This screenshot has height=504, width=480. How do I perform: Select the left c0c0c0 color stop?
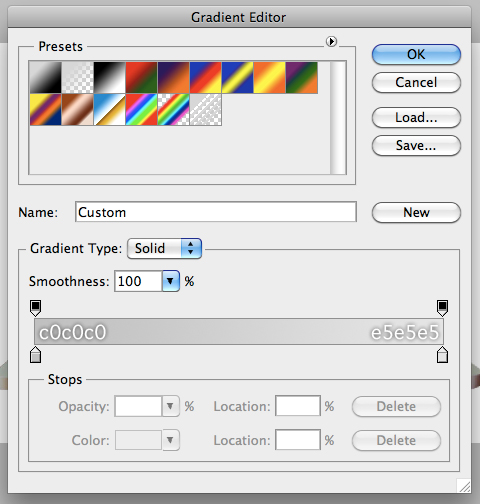tap(36, 355)
